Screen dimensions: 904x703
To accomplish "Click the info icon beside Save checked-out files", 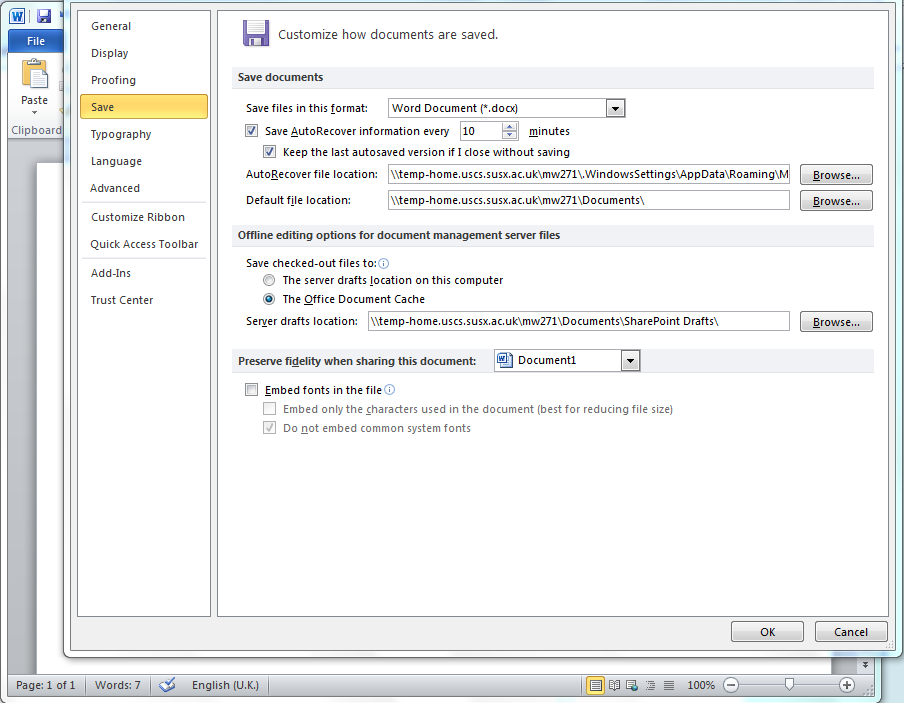I will click(x=383, y=264).
